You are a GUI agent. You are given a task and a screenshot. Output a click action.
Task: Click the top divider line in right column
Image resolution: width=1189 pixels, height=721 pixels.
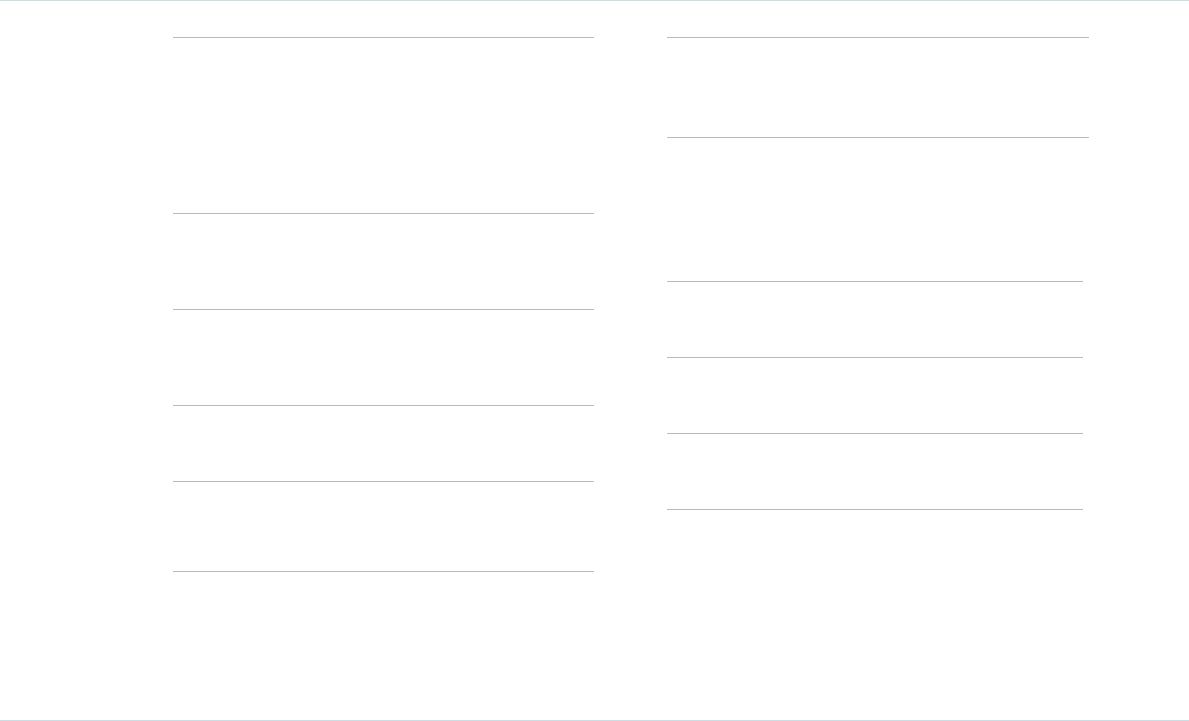(x=877, y=38)
